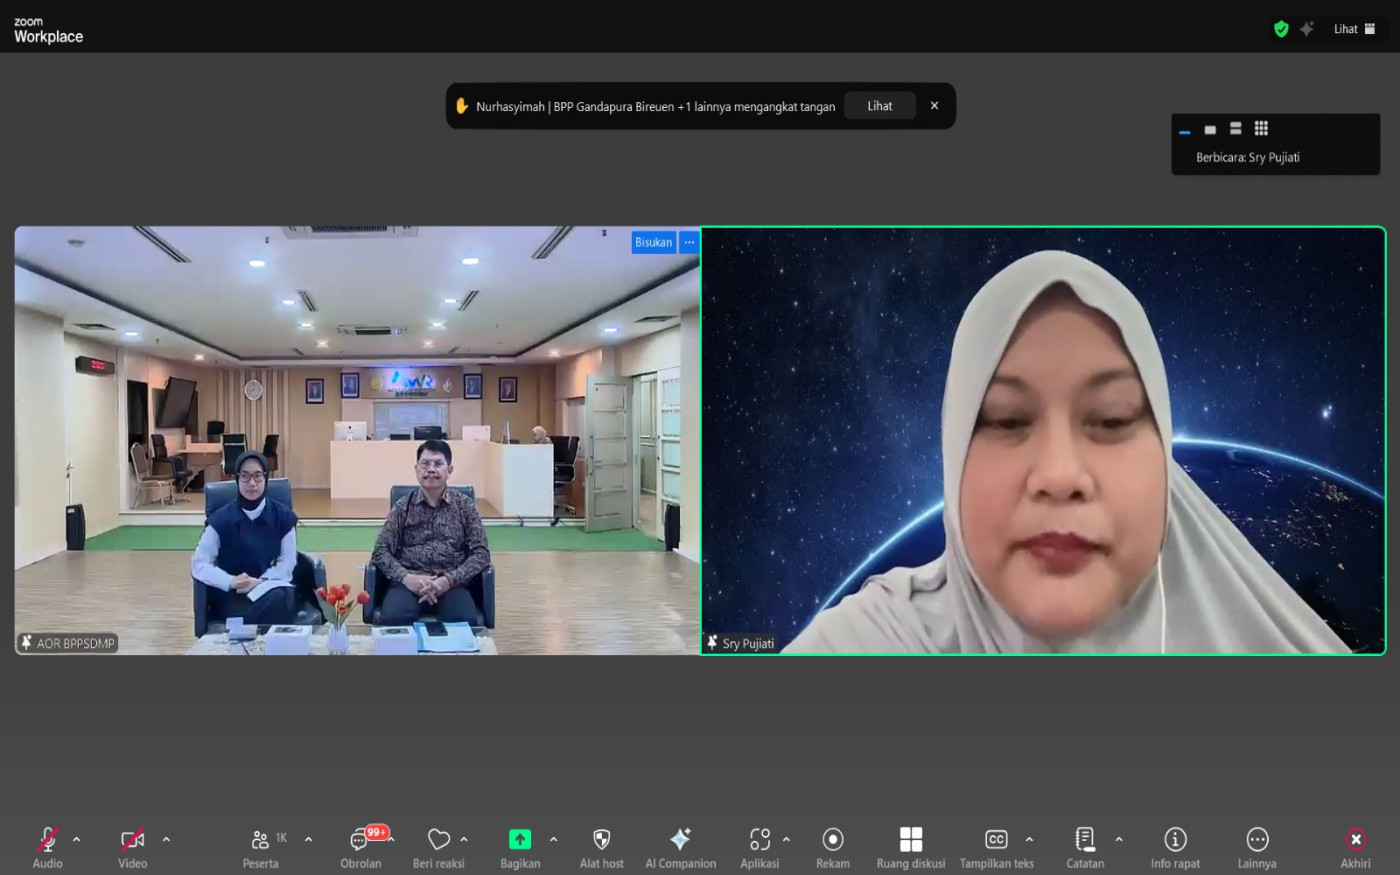Dismiss the raised hand notification

(934, 106)
